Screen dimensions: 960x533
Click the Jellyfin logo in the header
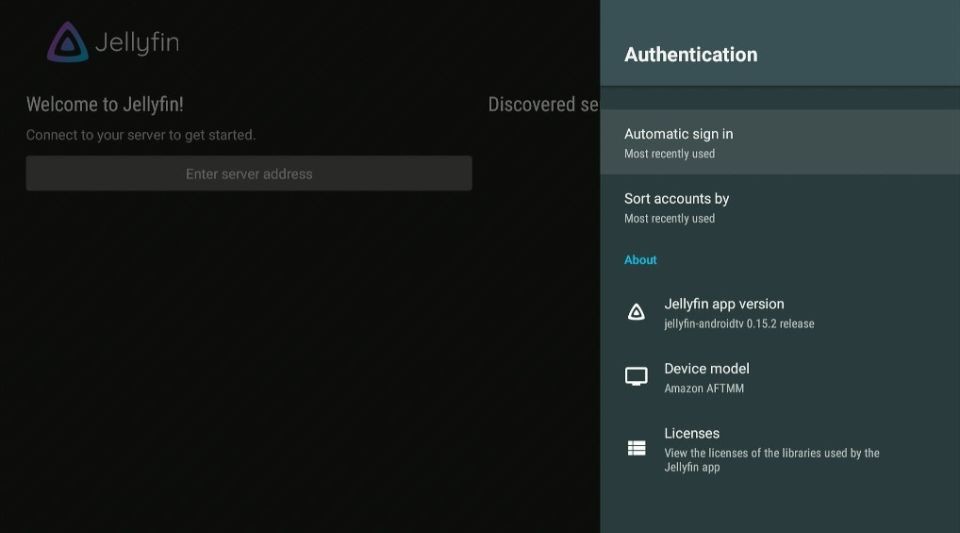pos(113,42)
